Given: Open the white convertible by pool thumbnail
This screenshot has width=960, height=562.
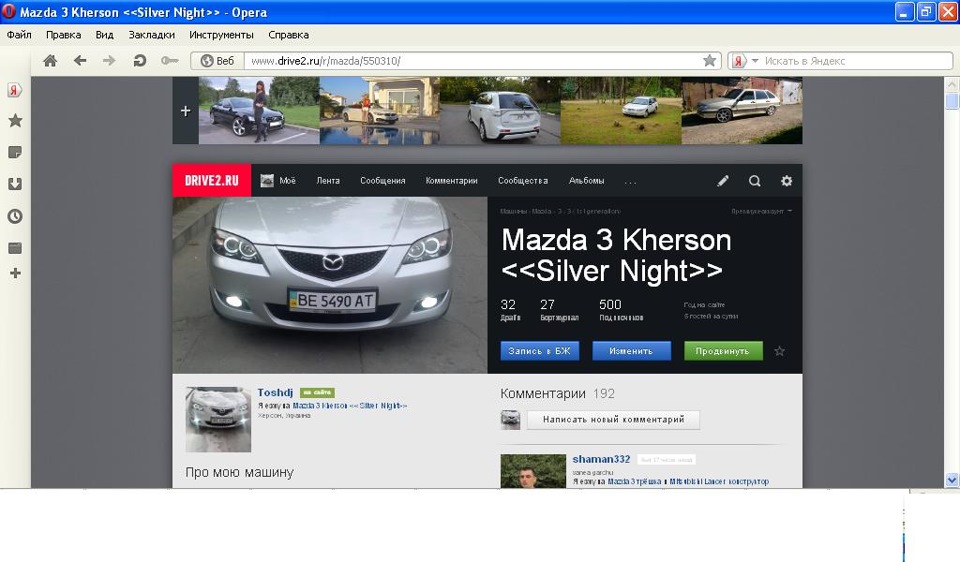Looking at the screenshot, I should pyautogui.click(x=380, y=111).
